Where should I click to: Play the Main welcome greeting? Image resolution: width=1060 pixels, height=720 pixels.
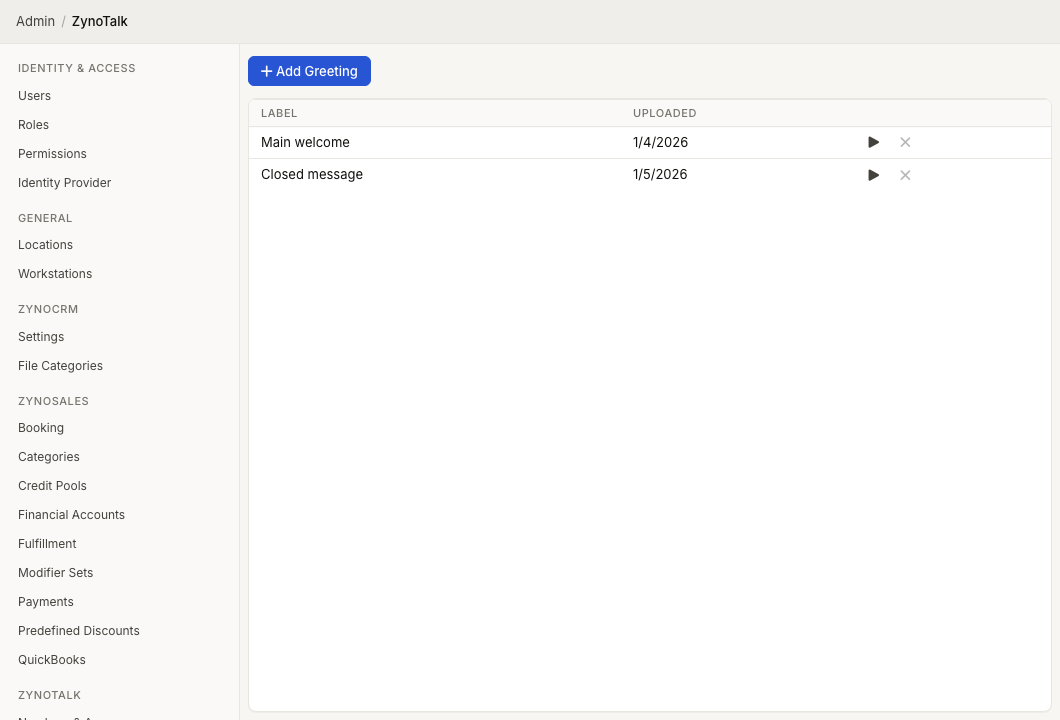[x=873, y=142]
